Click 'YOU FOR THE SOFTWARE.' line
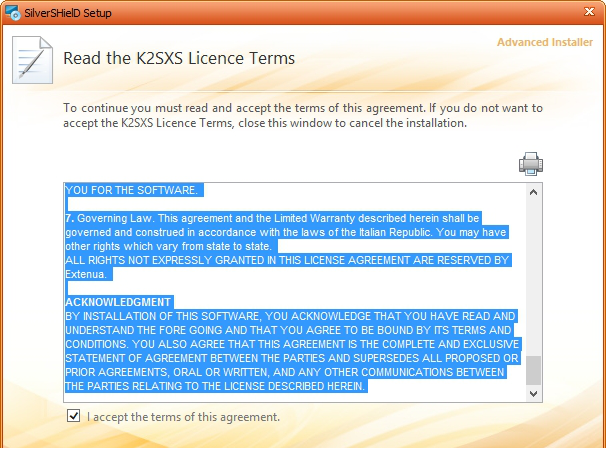The height and width of the screenshot is (465, 606). click(131, 190)
